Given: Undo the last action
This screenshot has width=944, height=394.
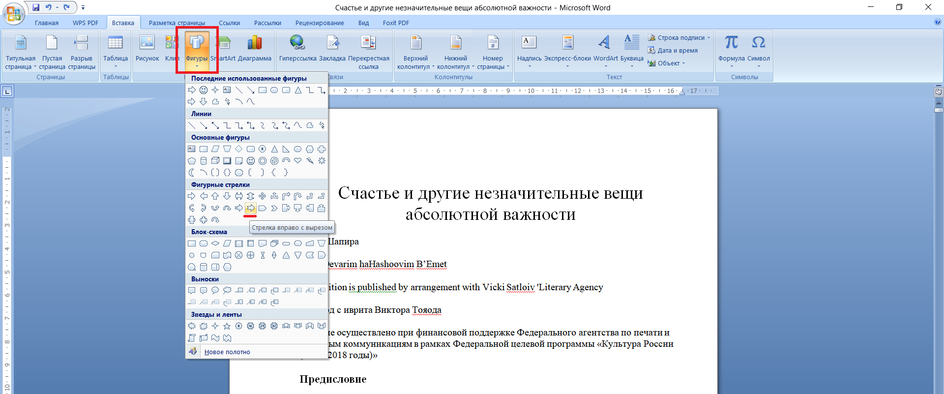Looking at the screenshot, I should 49,8.
